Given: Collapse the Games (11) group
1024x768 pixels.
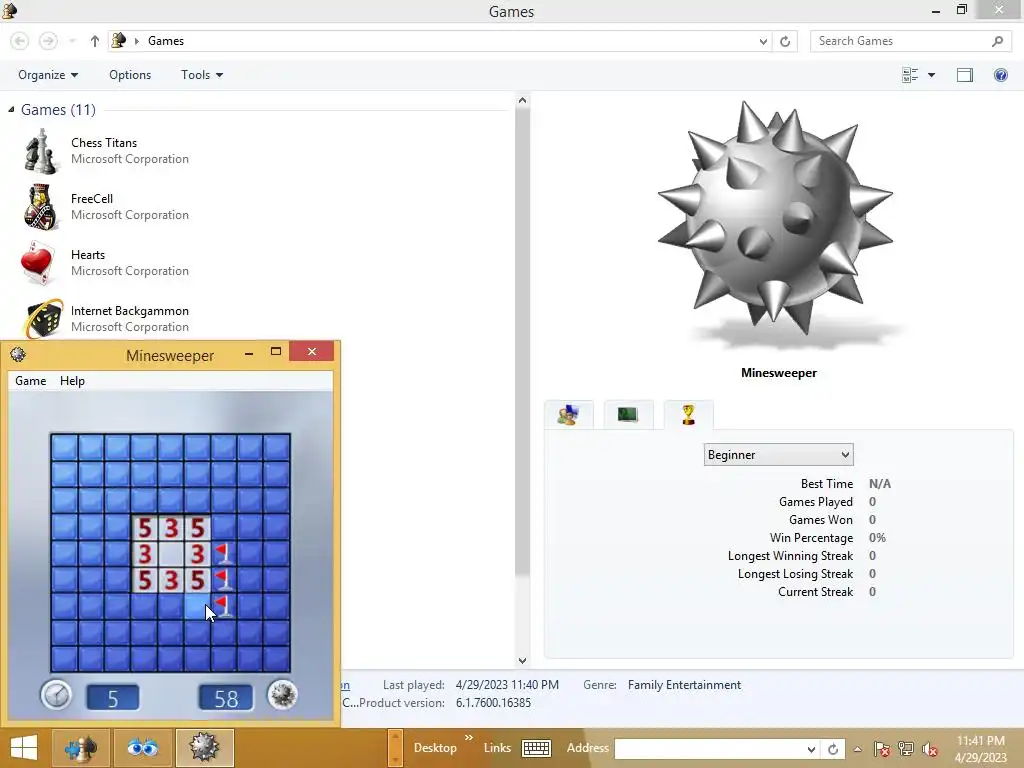Looking at the screenshot, I should coord(11,110).
